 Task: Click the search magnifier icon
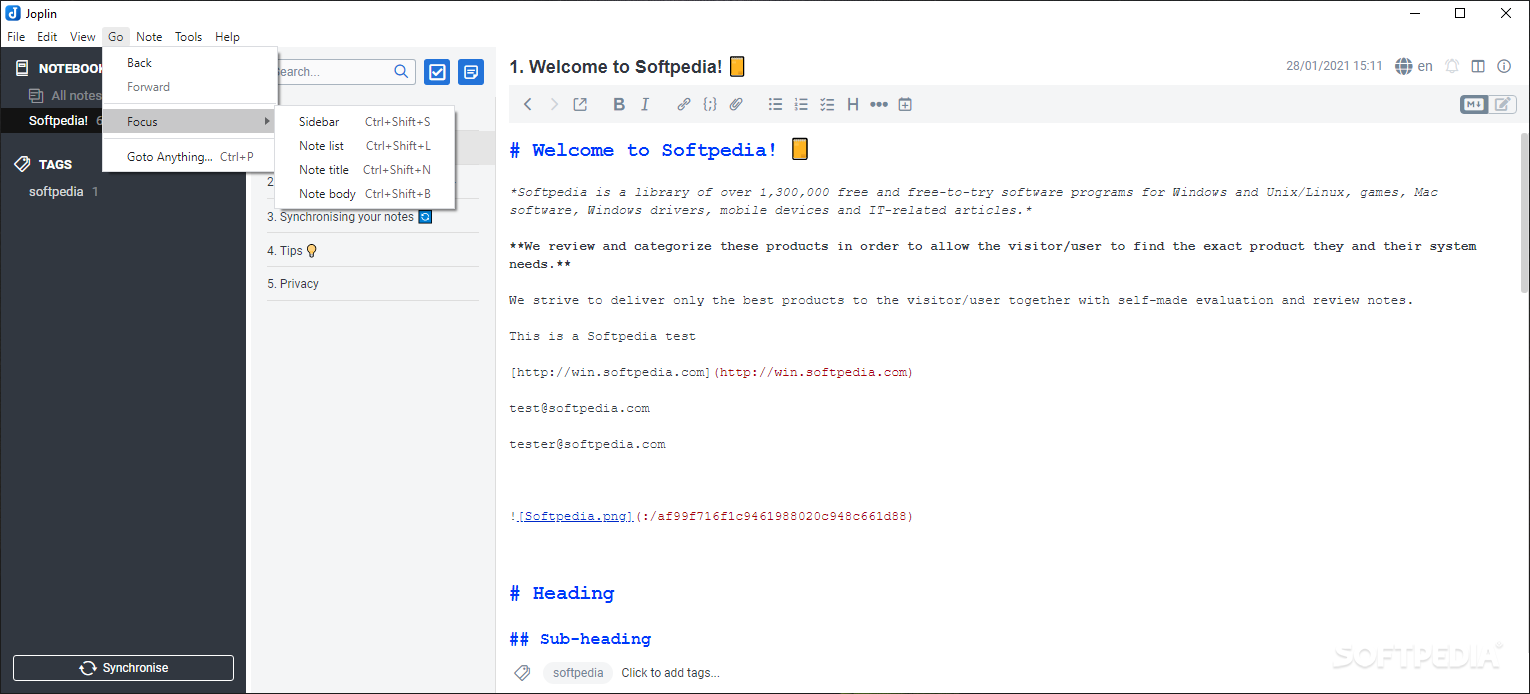point(401,71)
